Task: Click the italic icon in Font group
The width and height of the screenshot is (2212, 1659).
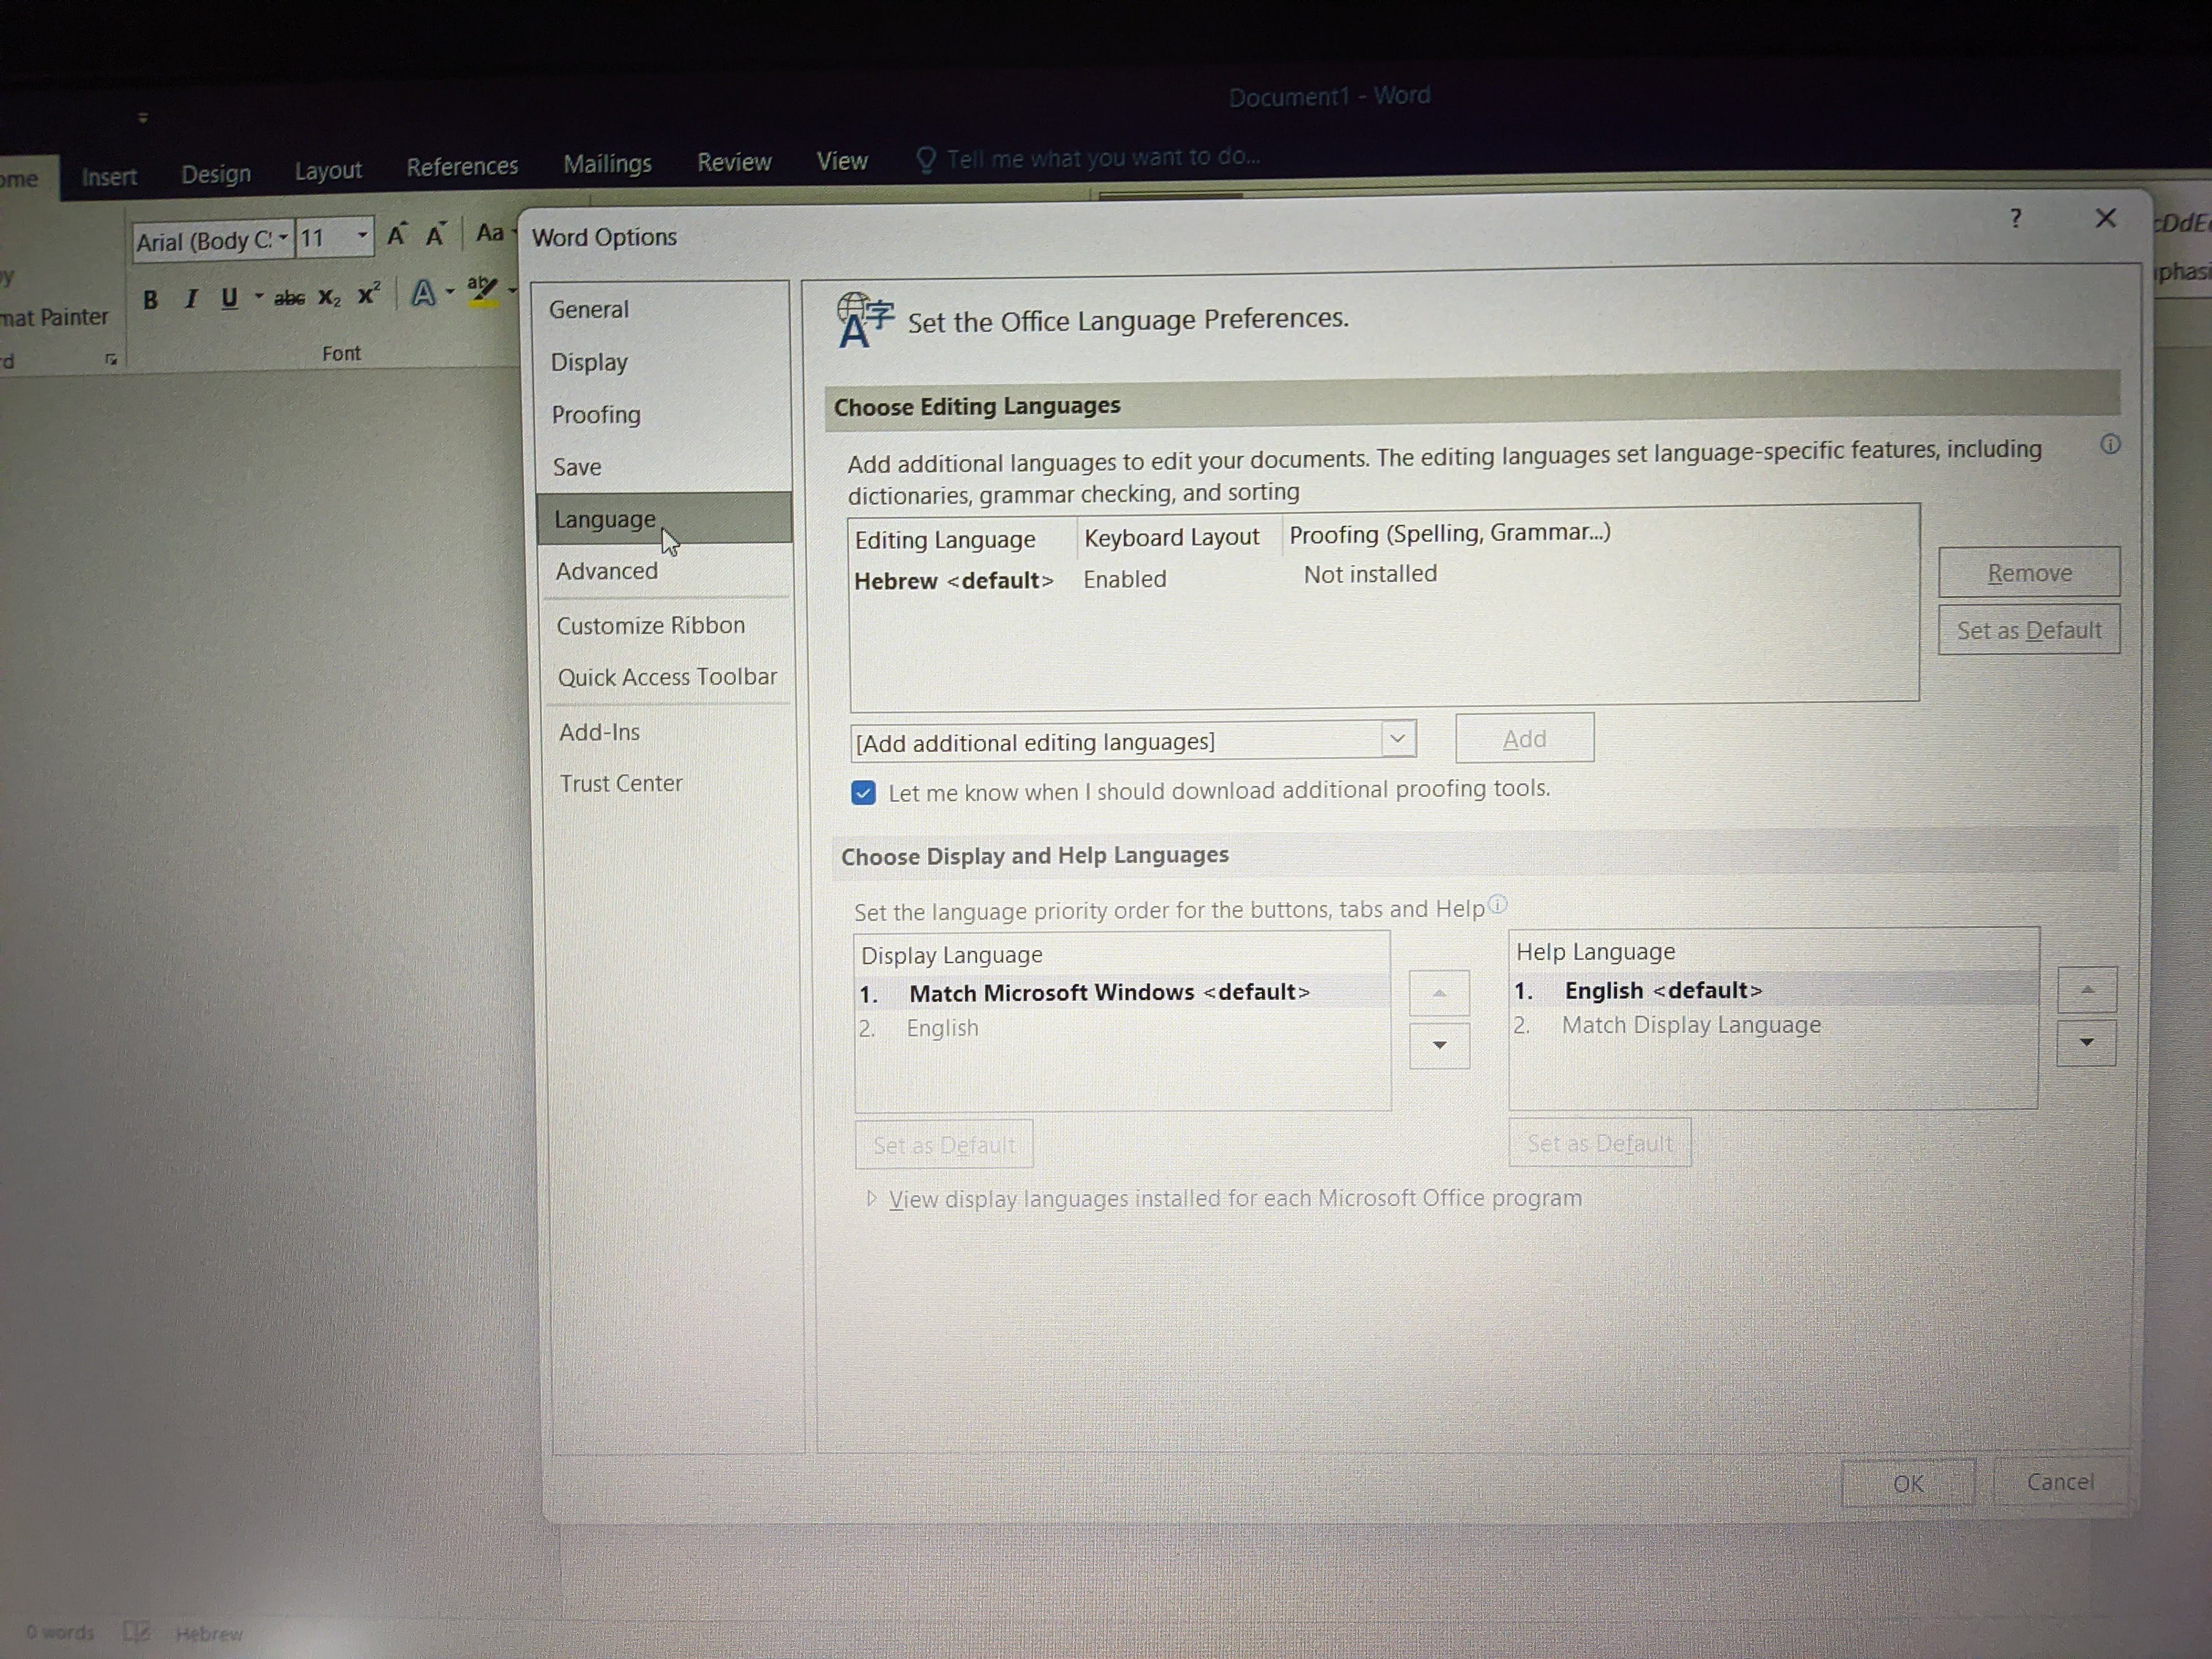Action: [x=190, y=298]
